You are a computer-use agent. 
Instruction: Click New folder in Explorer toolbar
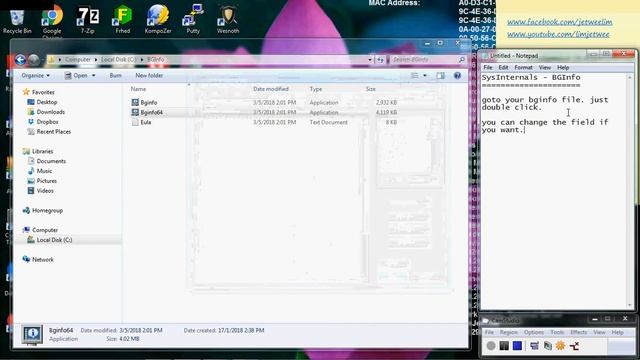[149, 76]
